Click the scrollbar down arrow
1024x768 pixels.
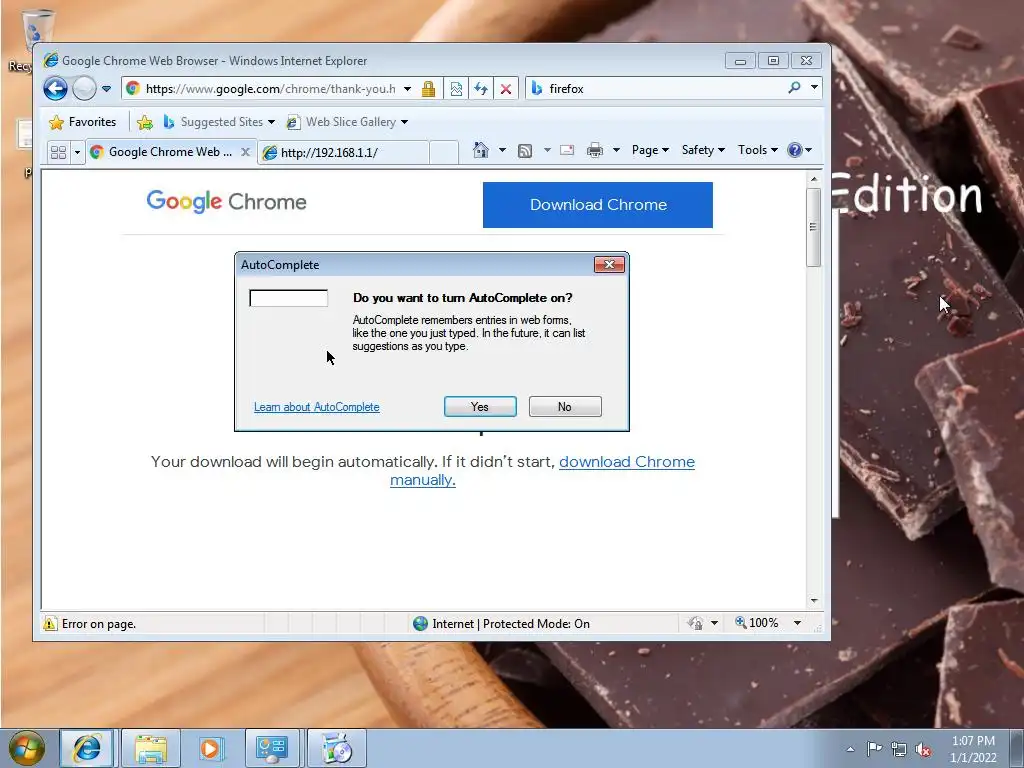pos(814,601)
